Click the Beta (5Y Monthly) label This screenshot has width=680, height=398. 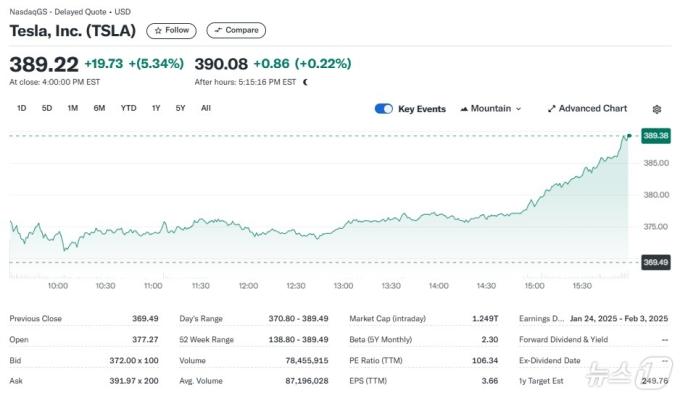click(381, 339)
